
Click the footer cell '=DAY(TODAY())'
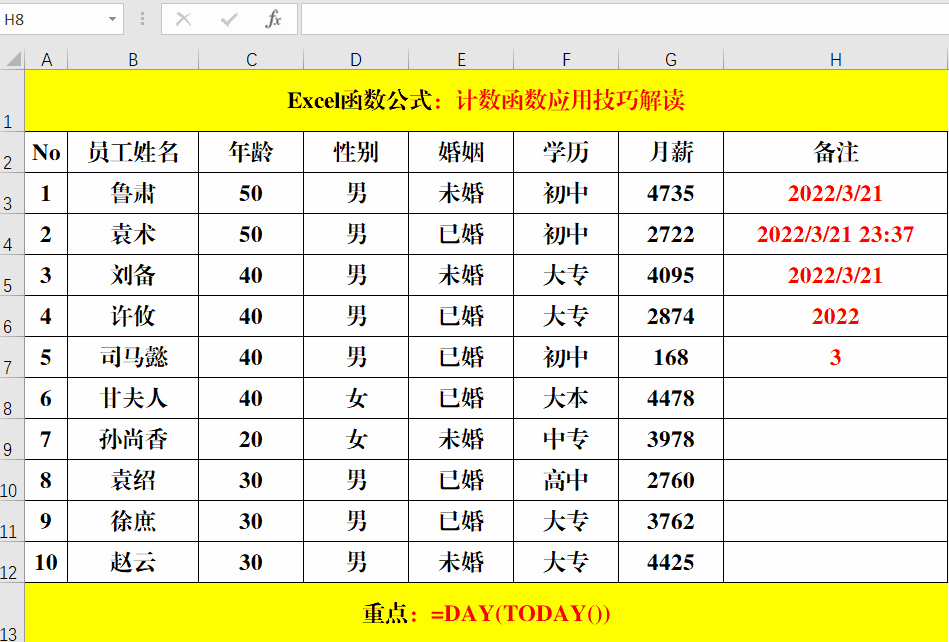tap(486, 613)
